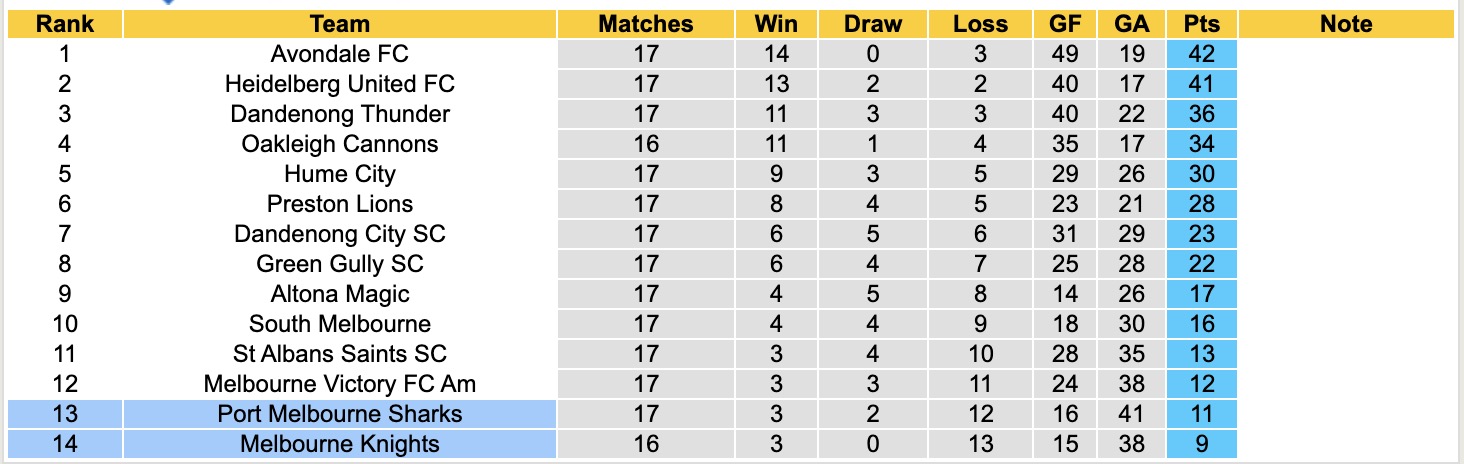Click Avondale FC's points cell showing 42
This screenshot has width=1464, height=464.
click(x=1201, y=54)
